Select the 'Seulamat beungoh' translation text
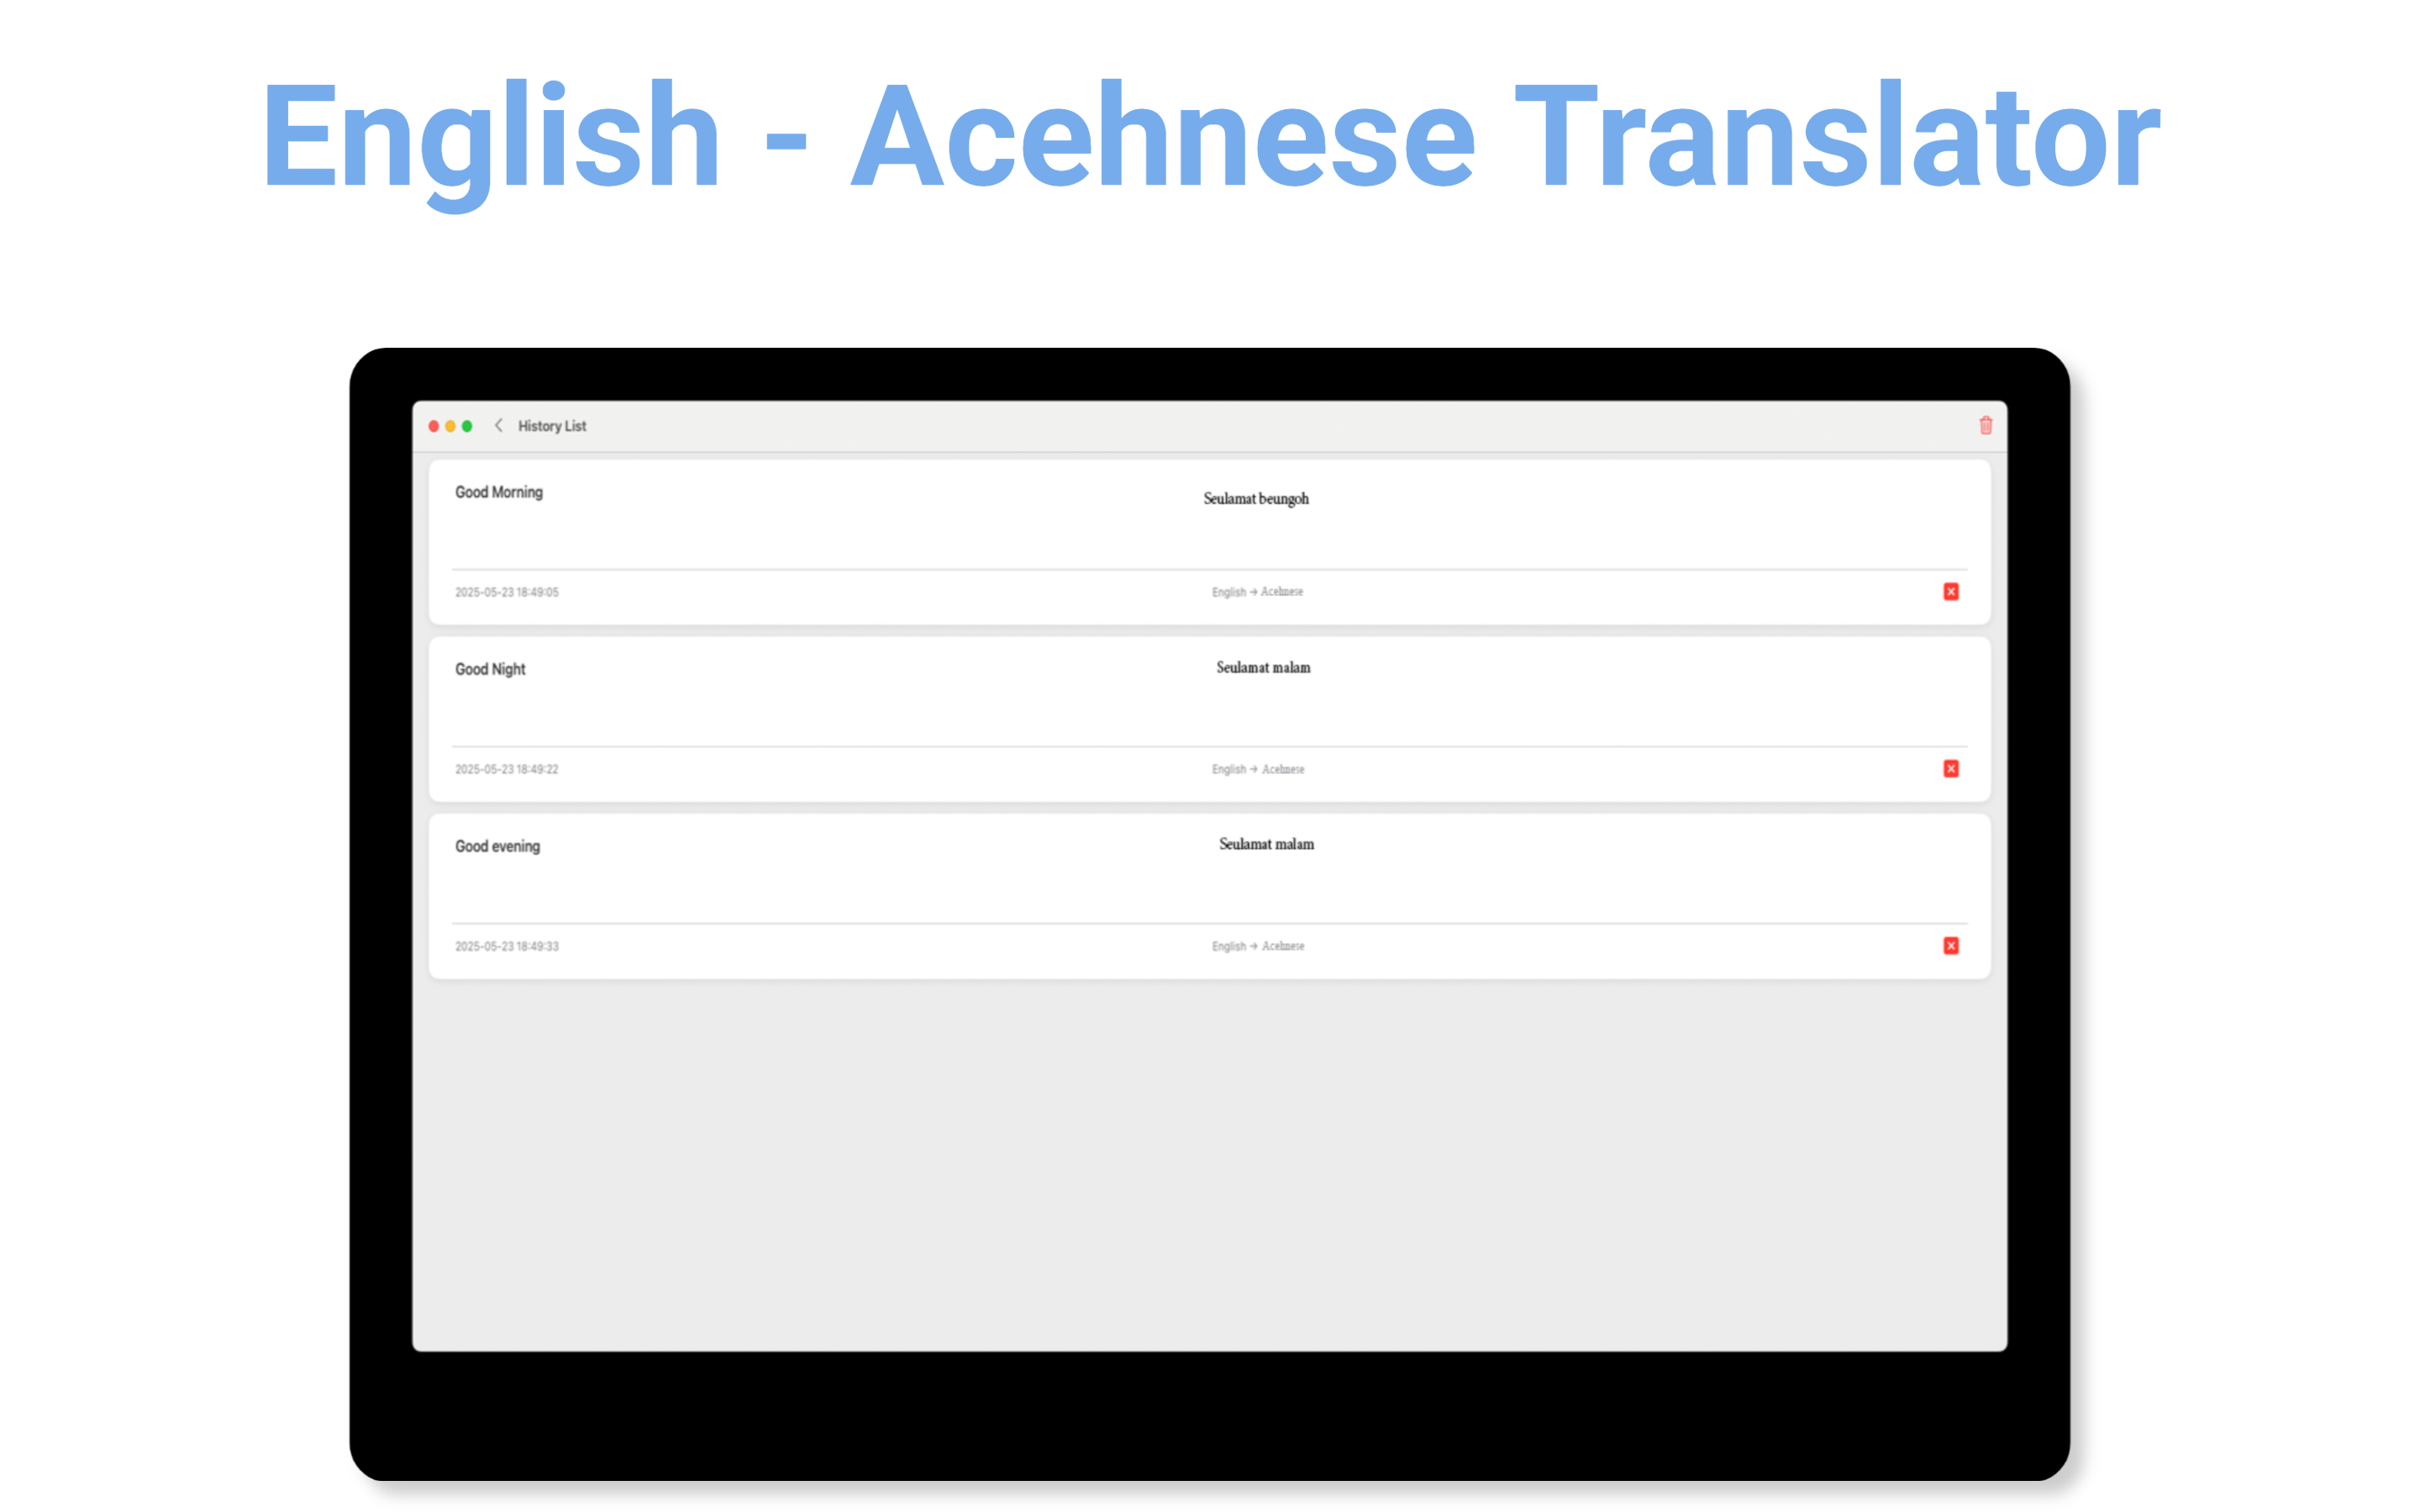This screenshot has width=2420, height=1512. (x=1255, y=498)
